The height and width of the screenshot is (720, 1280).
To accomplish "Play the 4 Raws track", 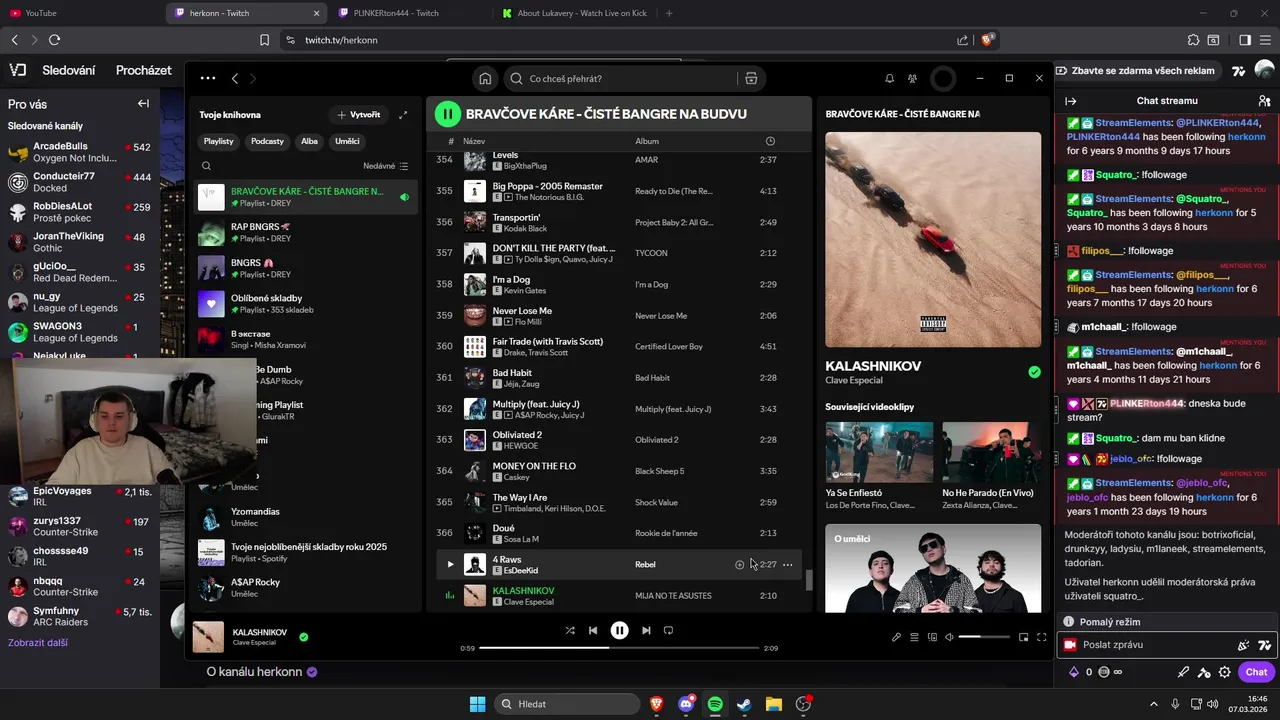I will coord(450,564).
